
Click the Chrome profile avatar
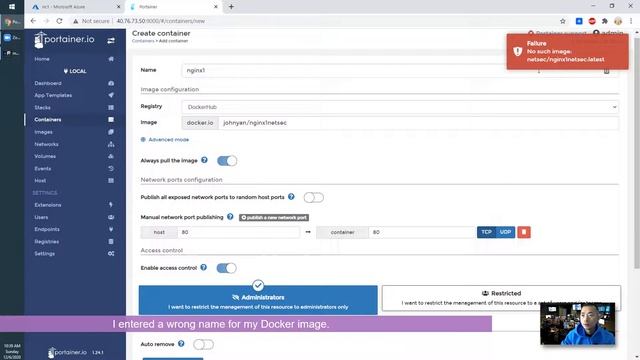618,21
